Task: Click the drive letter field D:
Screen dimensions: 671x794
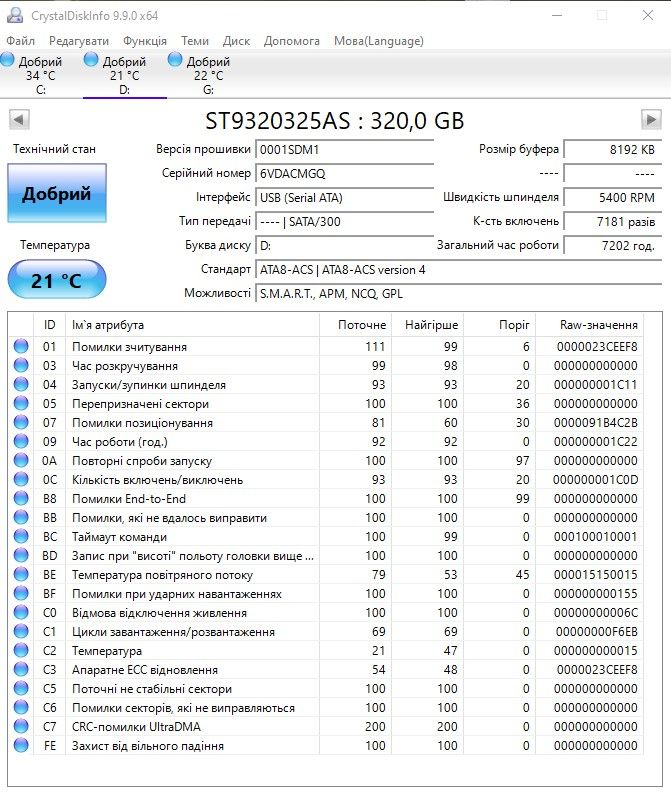Action: (x=345, y=246)
